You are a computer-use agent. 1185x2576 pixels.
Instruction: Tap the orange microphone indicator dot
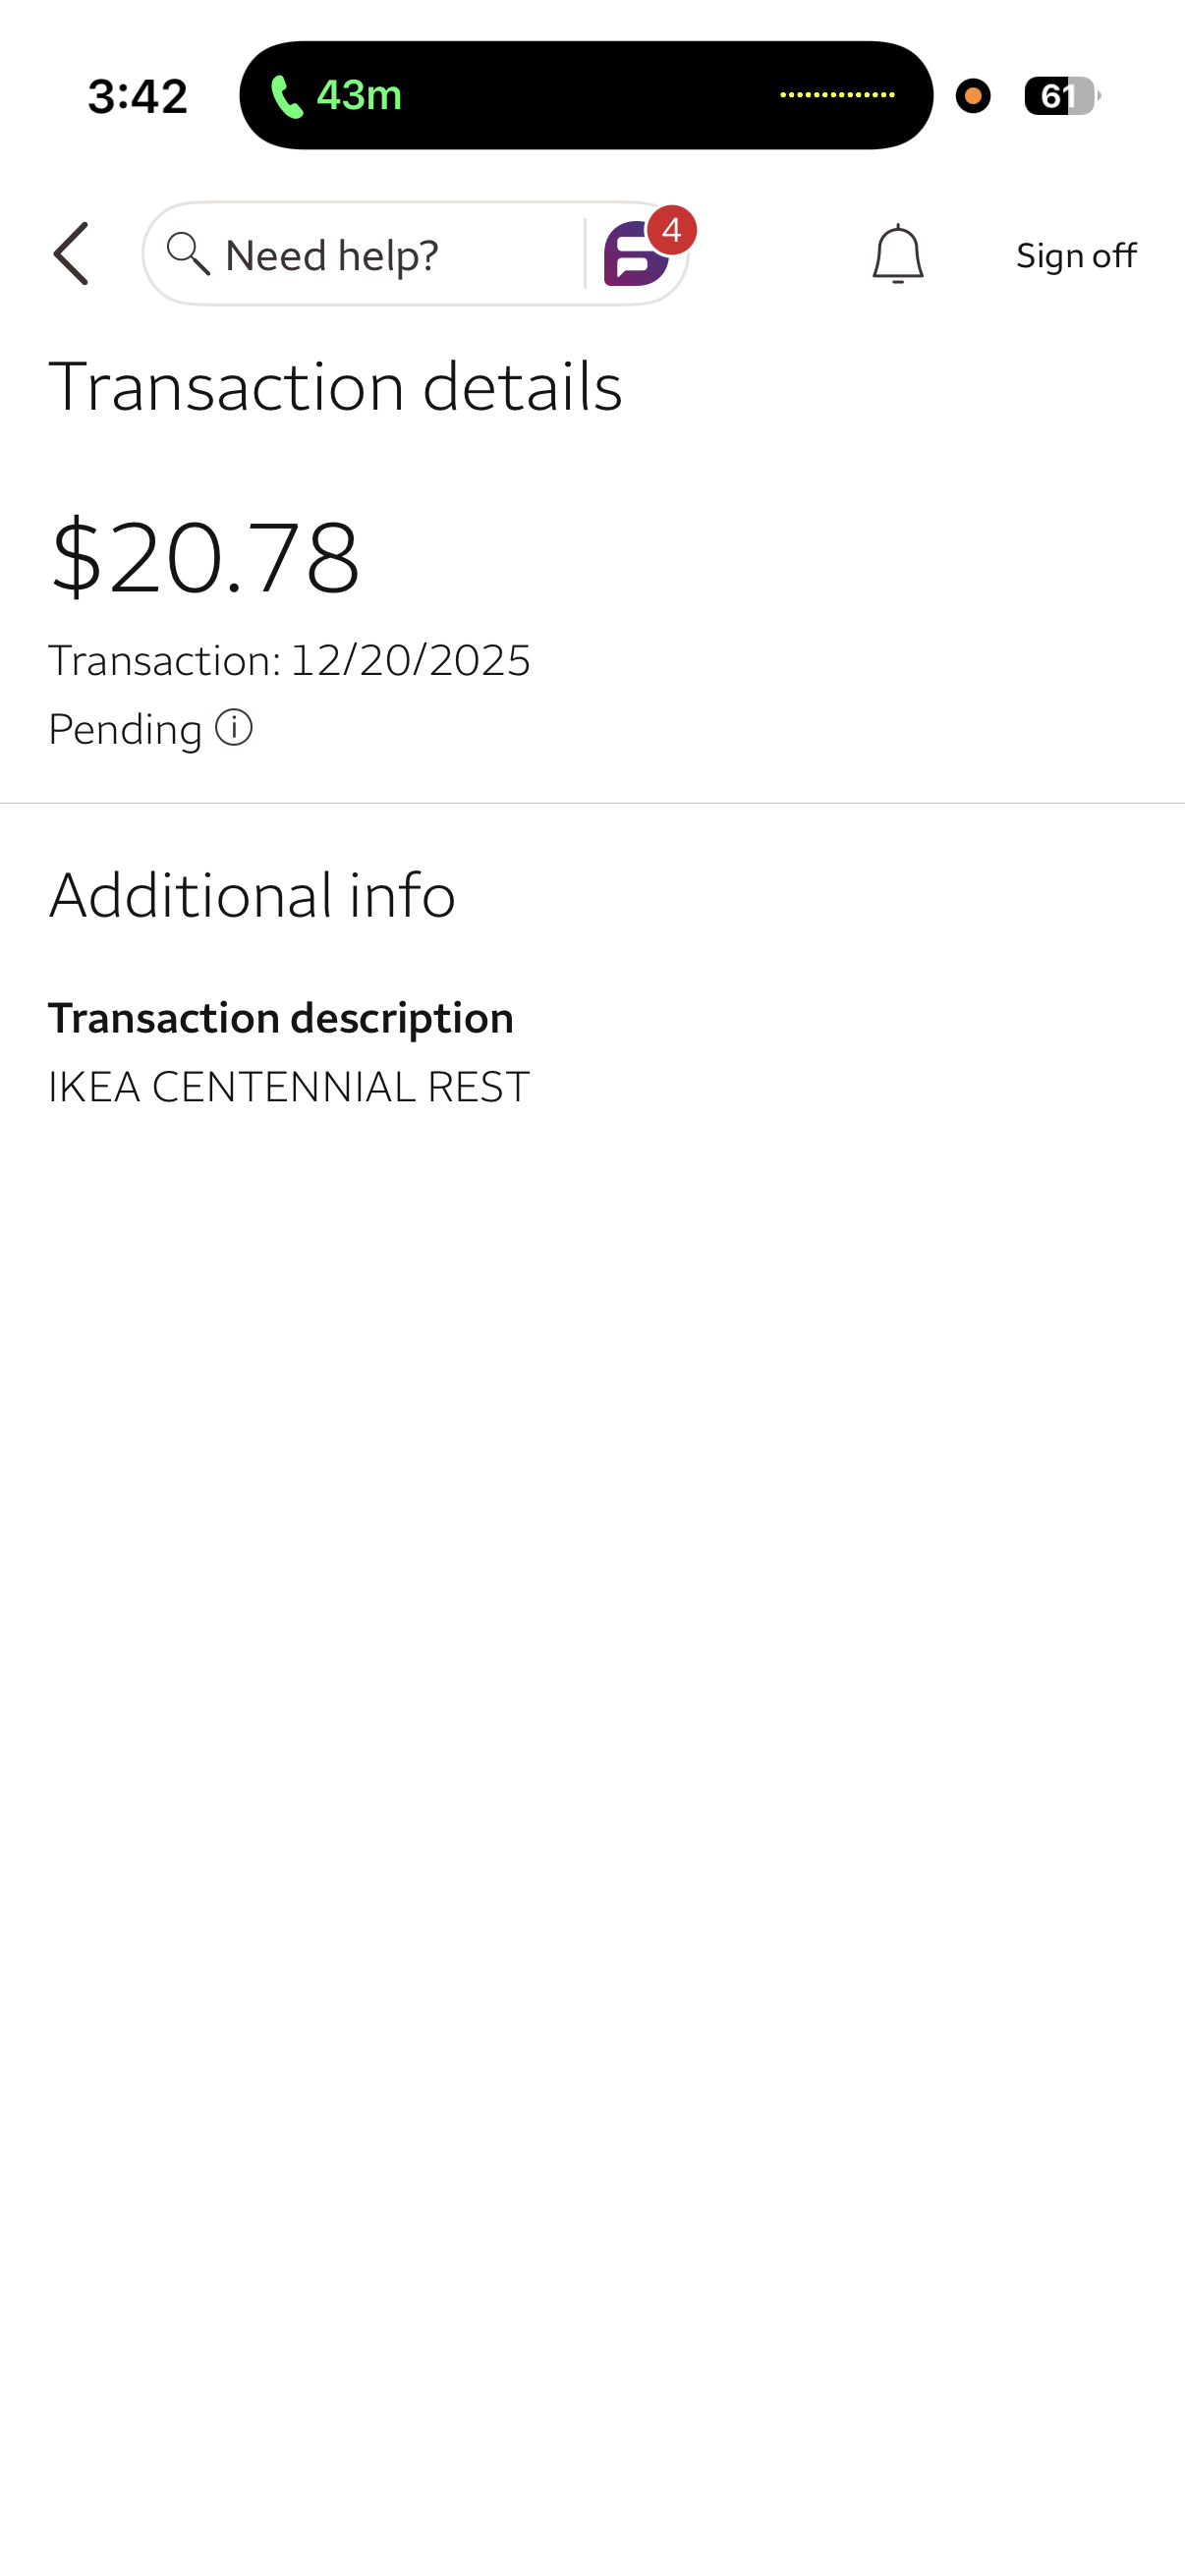(973, 96)
